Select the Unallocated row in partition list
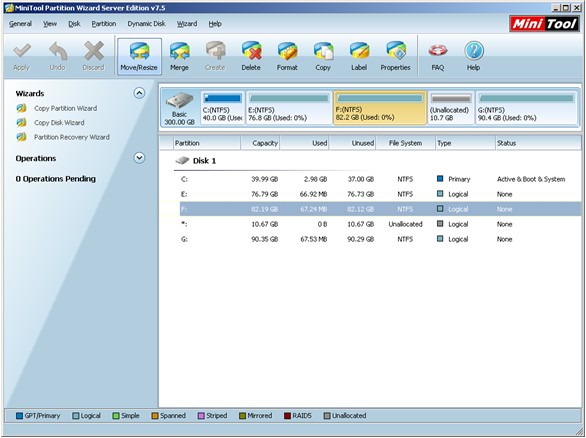This screenshot has height=438, width=586. (380, 224)
